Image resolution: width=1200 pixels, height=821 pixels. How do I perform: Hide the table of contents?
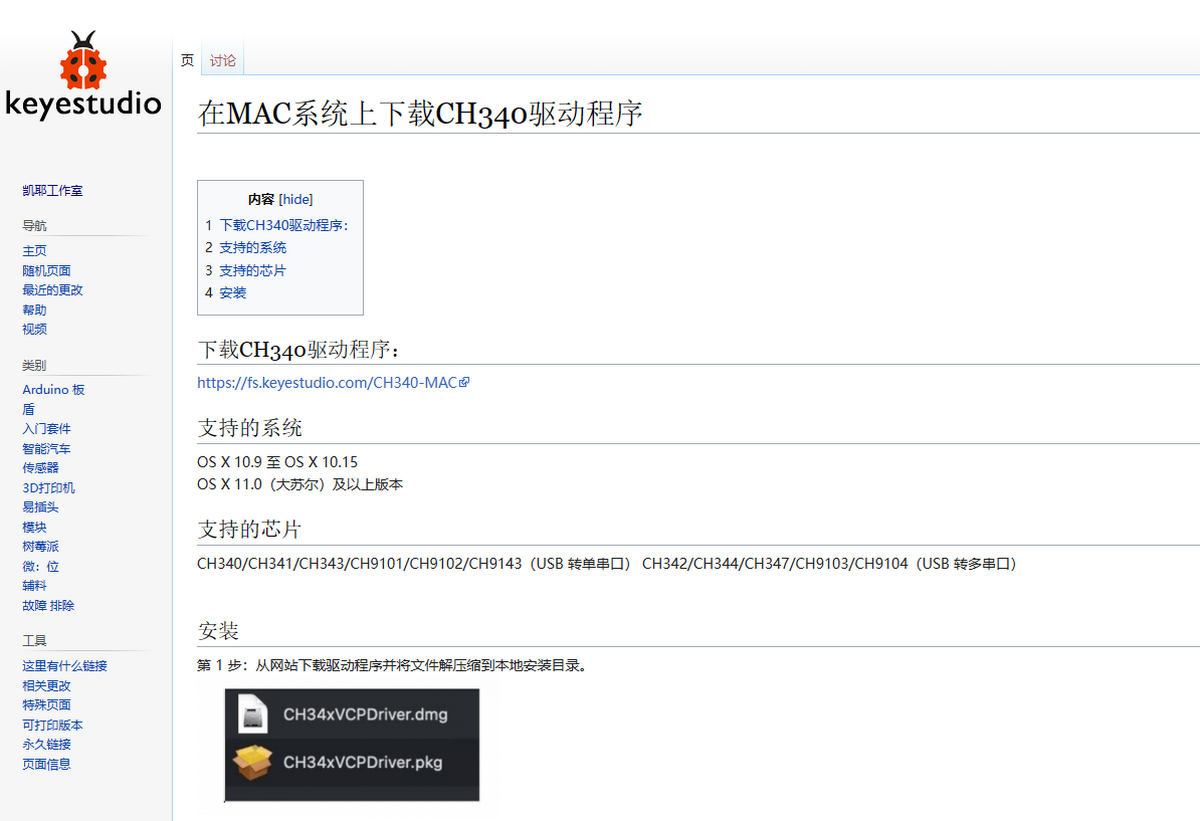click(296, 200)
